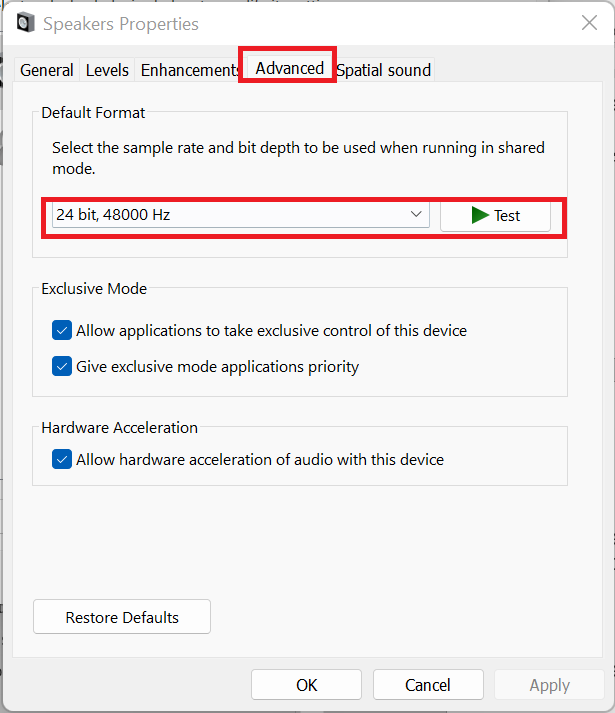Switch to the Spatial sound tab
This screenshot has height=713, width=615.
(383, 70)
